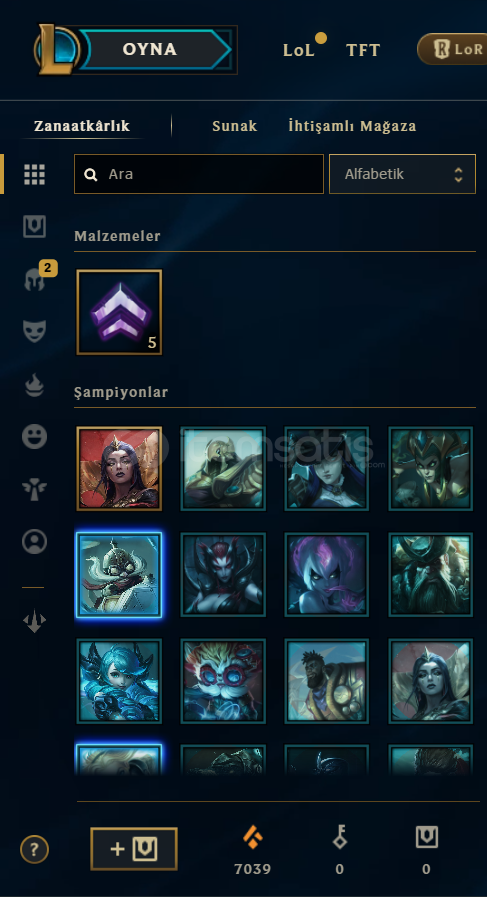This screenshot has height=897, width=487.
Task: Click the help question mark icon
Action: pyautogui.click(x=34, y=850)
